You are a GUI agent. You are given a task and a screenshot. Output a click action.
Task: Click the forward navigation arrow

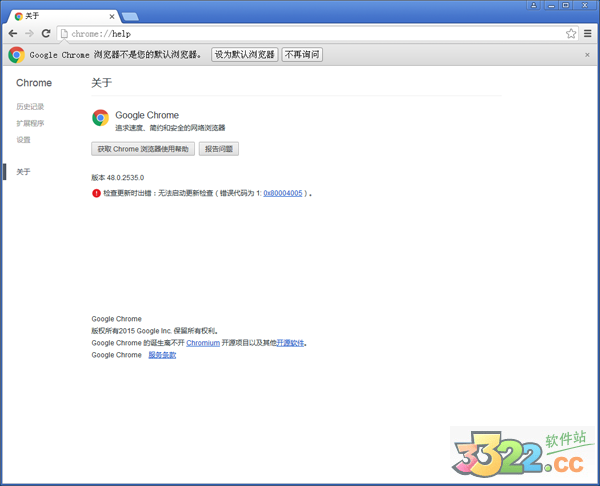[x=29, y=34]
